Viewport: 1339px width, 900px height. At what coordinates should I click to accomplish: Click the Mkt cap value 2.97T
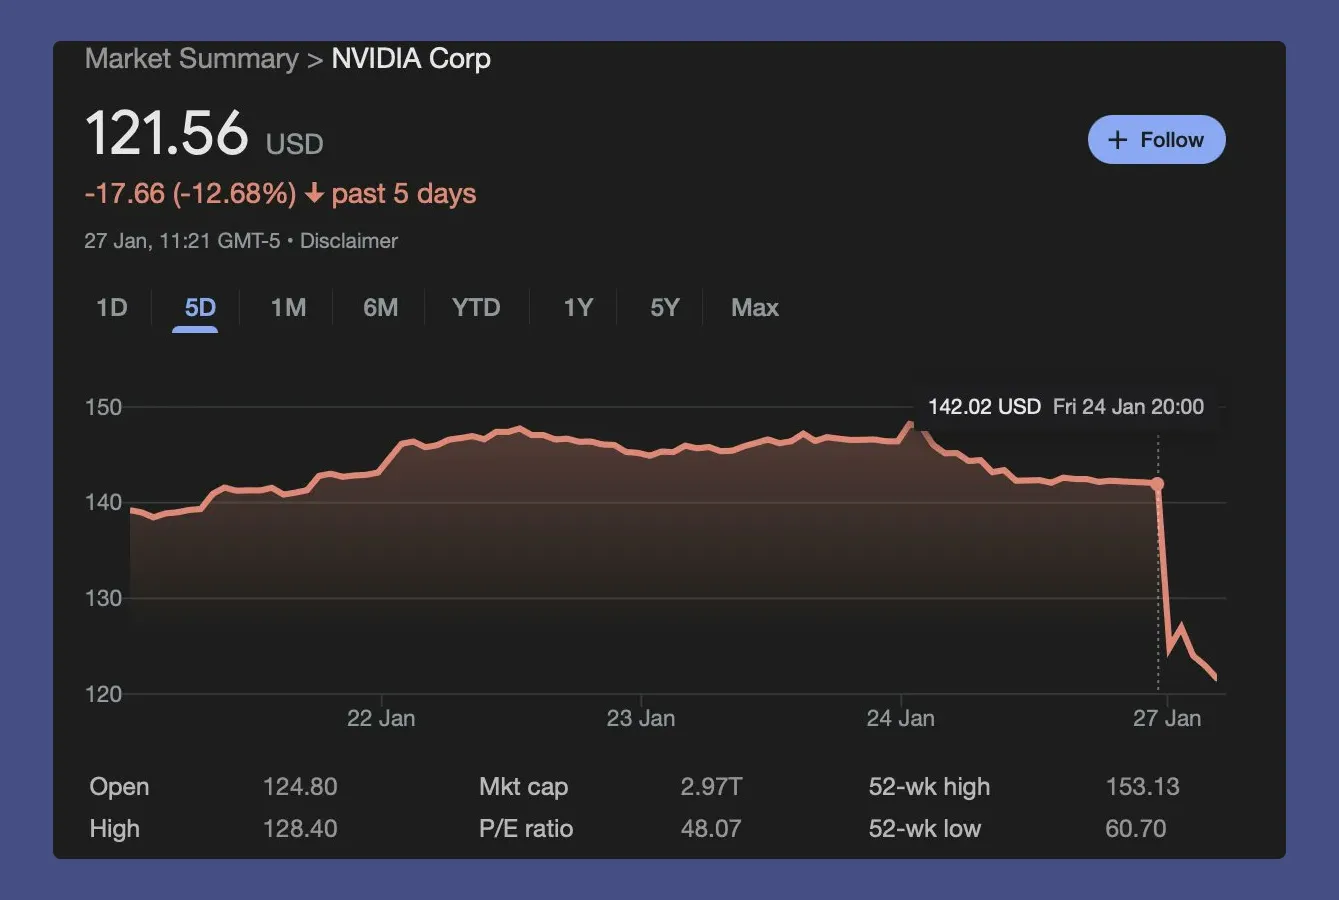tap(711, 787)
